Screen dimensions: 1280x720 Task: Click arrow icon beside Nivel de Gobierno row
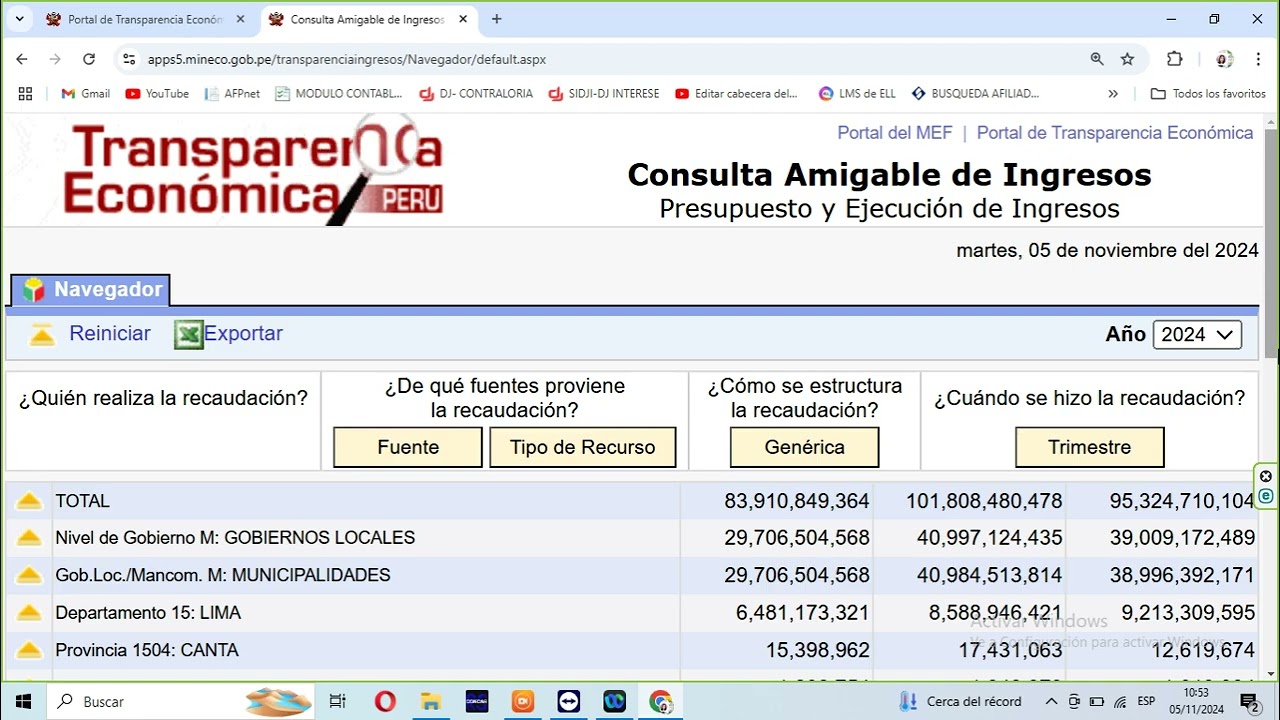point(29,538)
